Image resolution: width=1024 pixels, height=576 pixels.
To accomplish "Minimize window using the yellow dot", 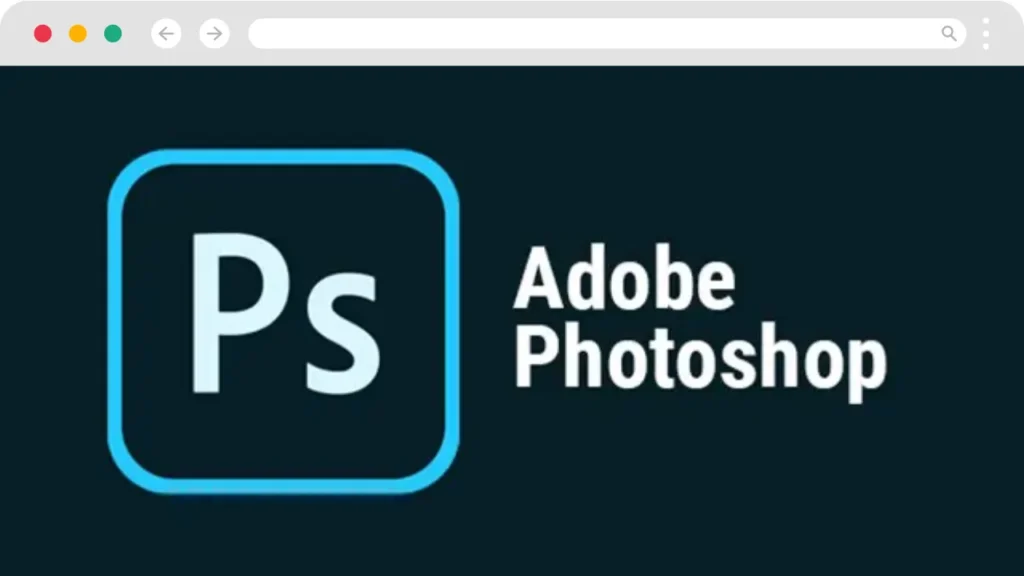I will pyautogui.click(x=78, y=33).
